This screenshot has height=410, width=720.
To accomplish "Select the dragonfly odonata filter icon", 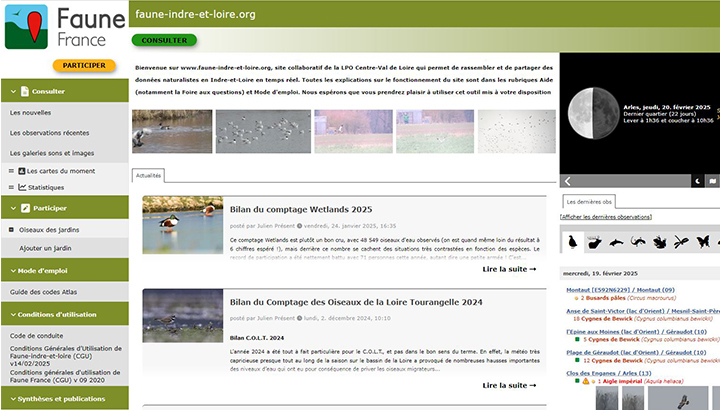I will pyautogui.click(x=681, y=242).
